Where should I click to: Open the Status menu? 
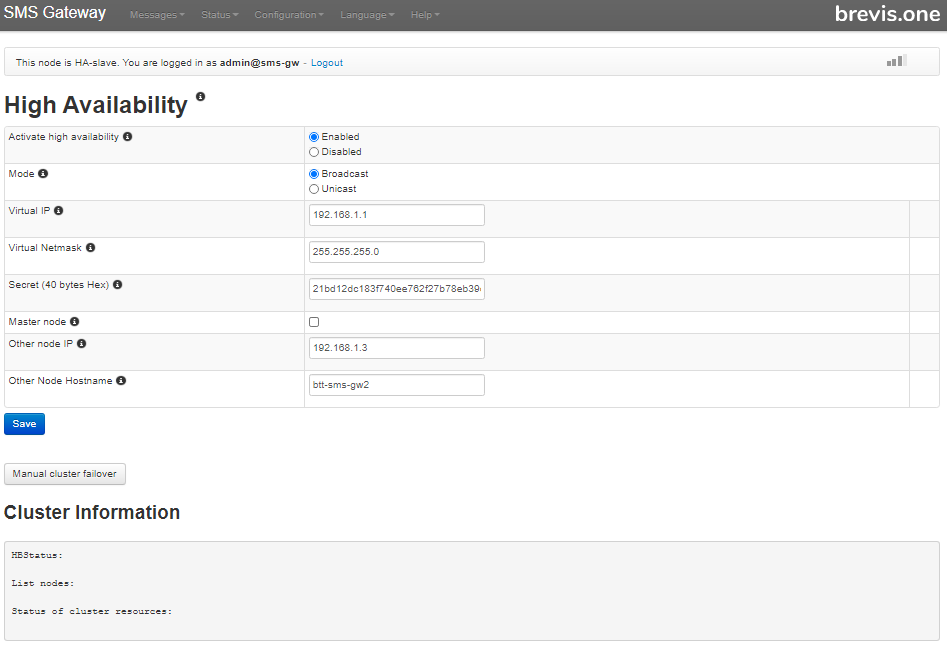coord(220,14)
